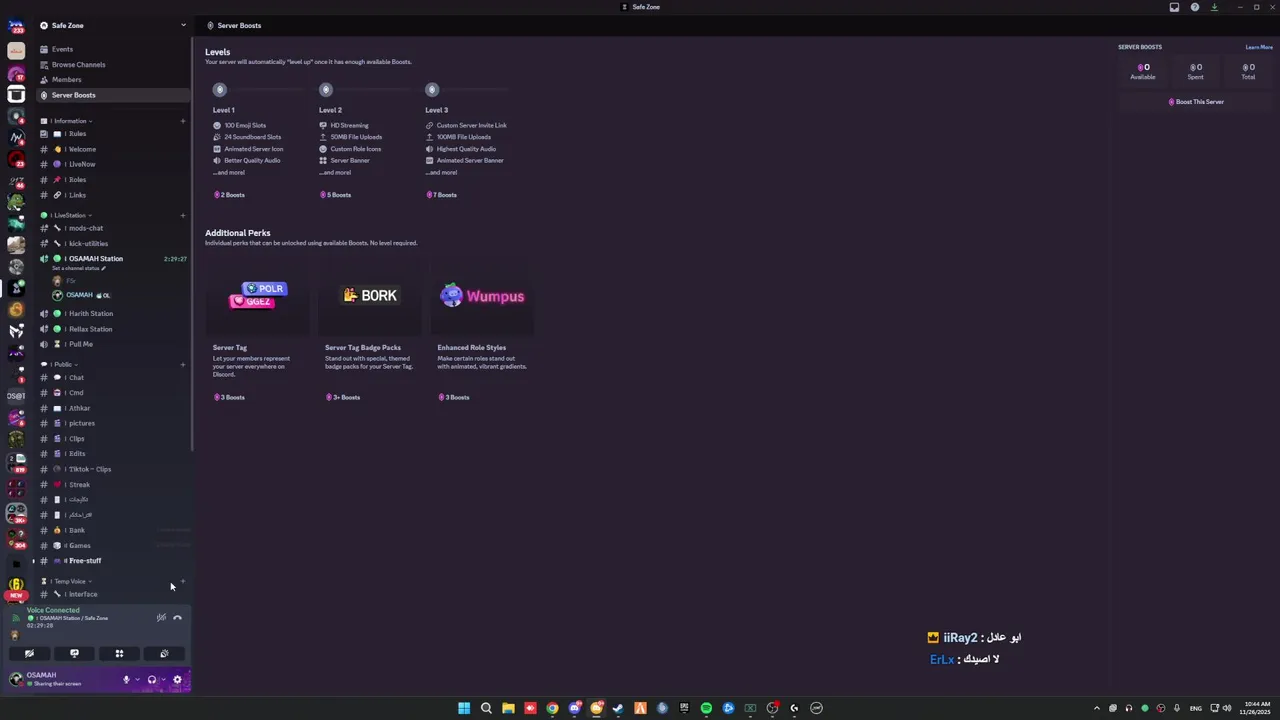Click the green download update icon
1280x720 pixels.
(1214, 7)
